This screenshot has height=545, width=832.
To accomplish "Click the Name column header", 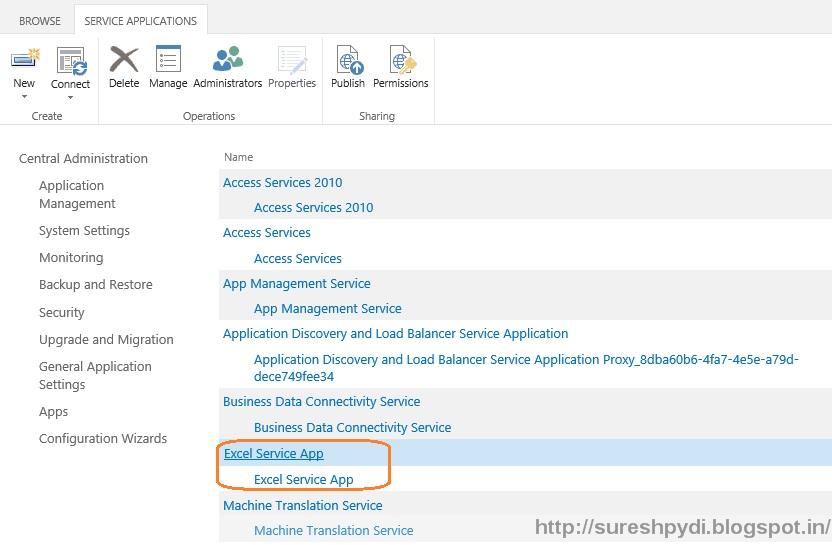I will click(238, 157).
